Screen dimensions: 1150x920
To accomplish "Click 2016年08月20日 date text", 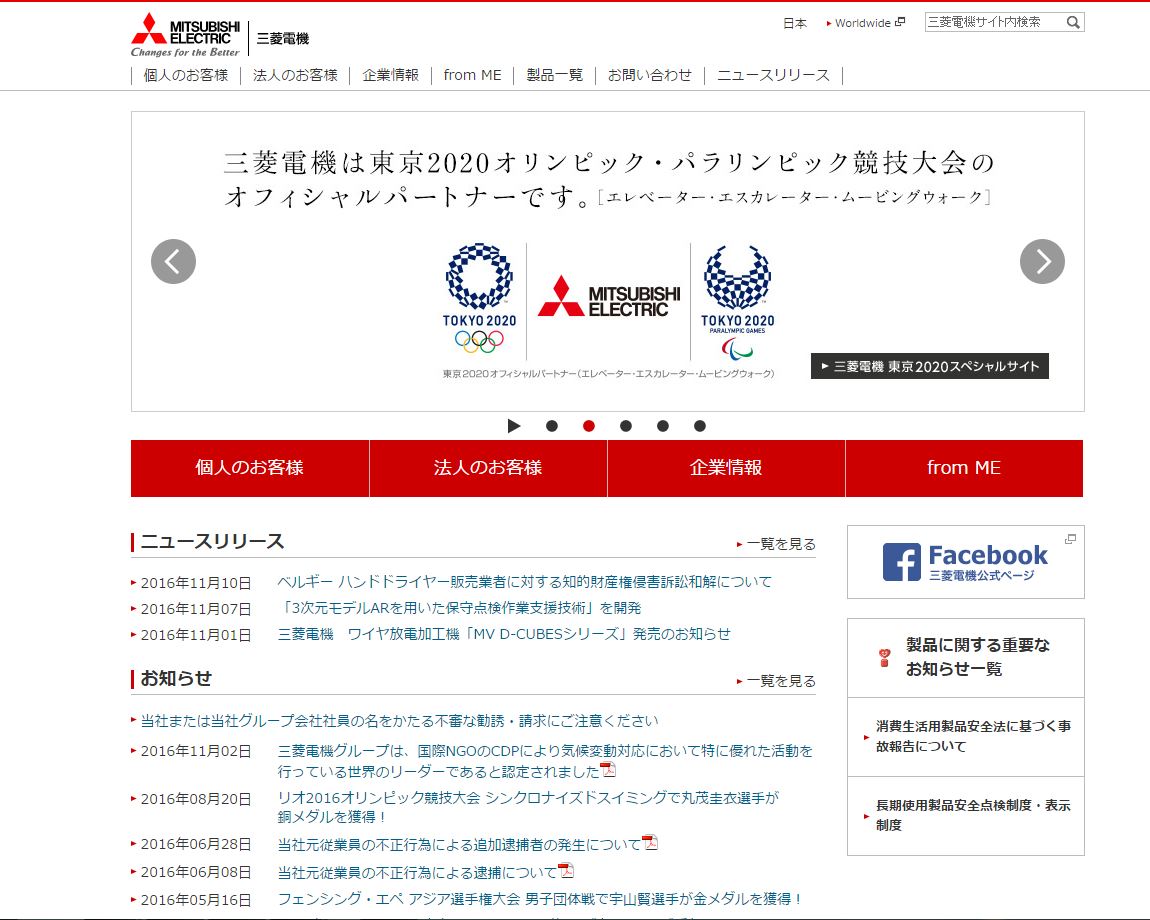I will [196, 799].
